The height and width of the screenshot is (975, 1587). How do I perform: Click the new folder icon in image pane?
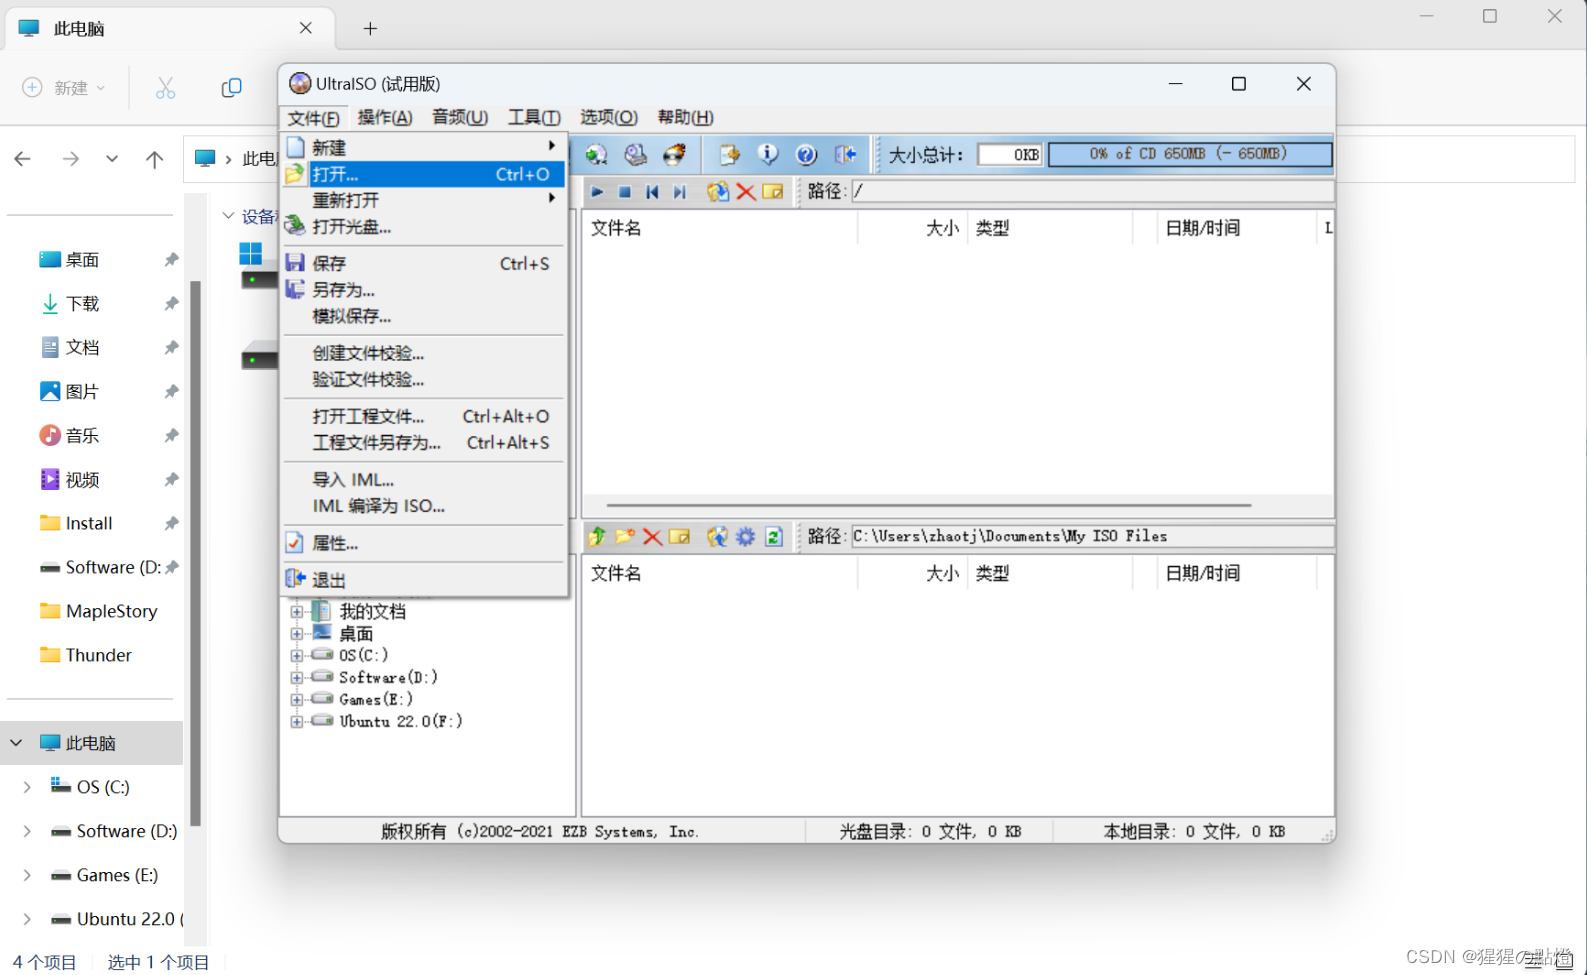[x=773, y=192]
